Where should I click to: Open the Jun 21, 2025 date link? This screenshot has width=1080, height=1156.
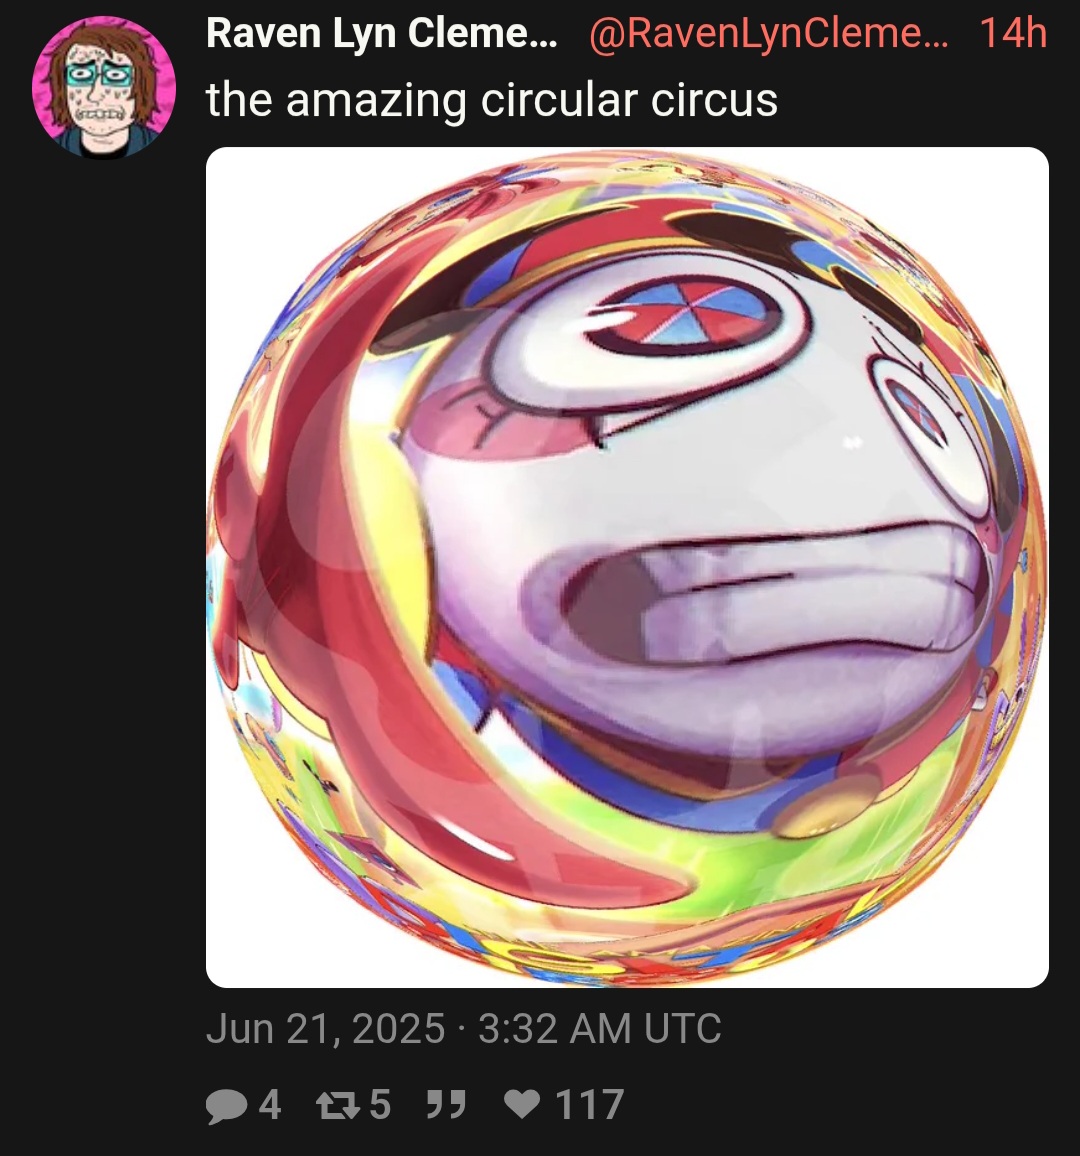pos(325,1028)
